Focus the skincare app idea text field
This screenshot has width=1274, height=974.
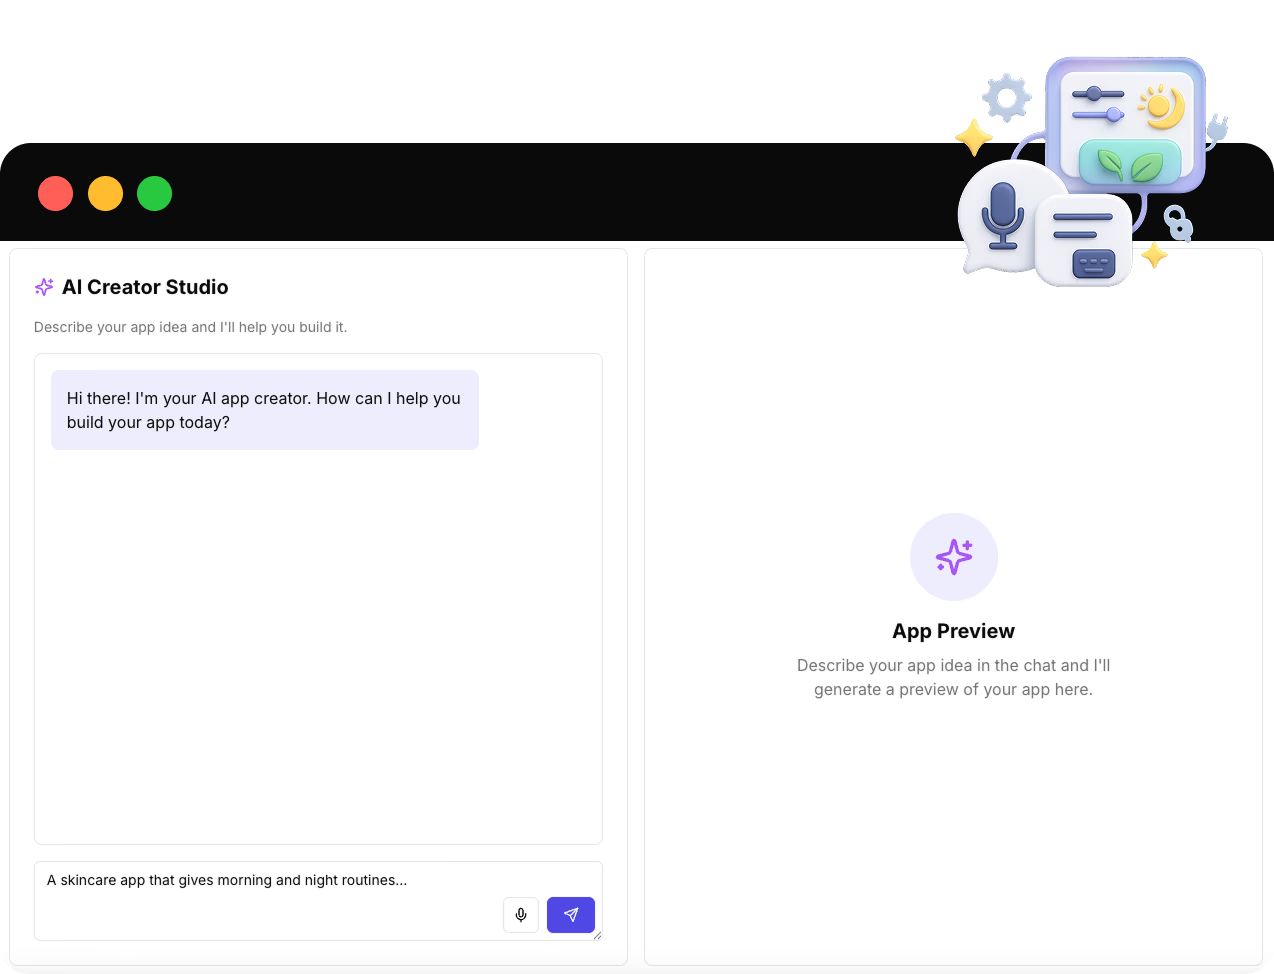[x=270, y=881]
